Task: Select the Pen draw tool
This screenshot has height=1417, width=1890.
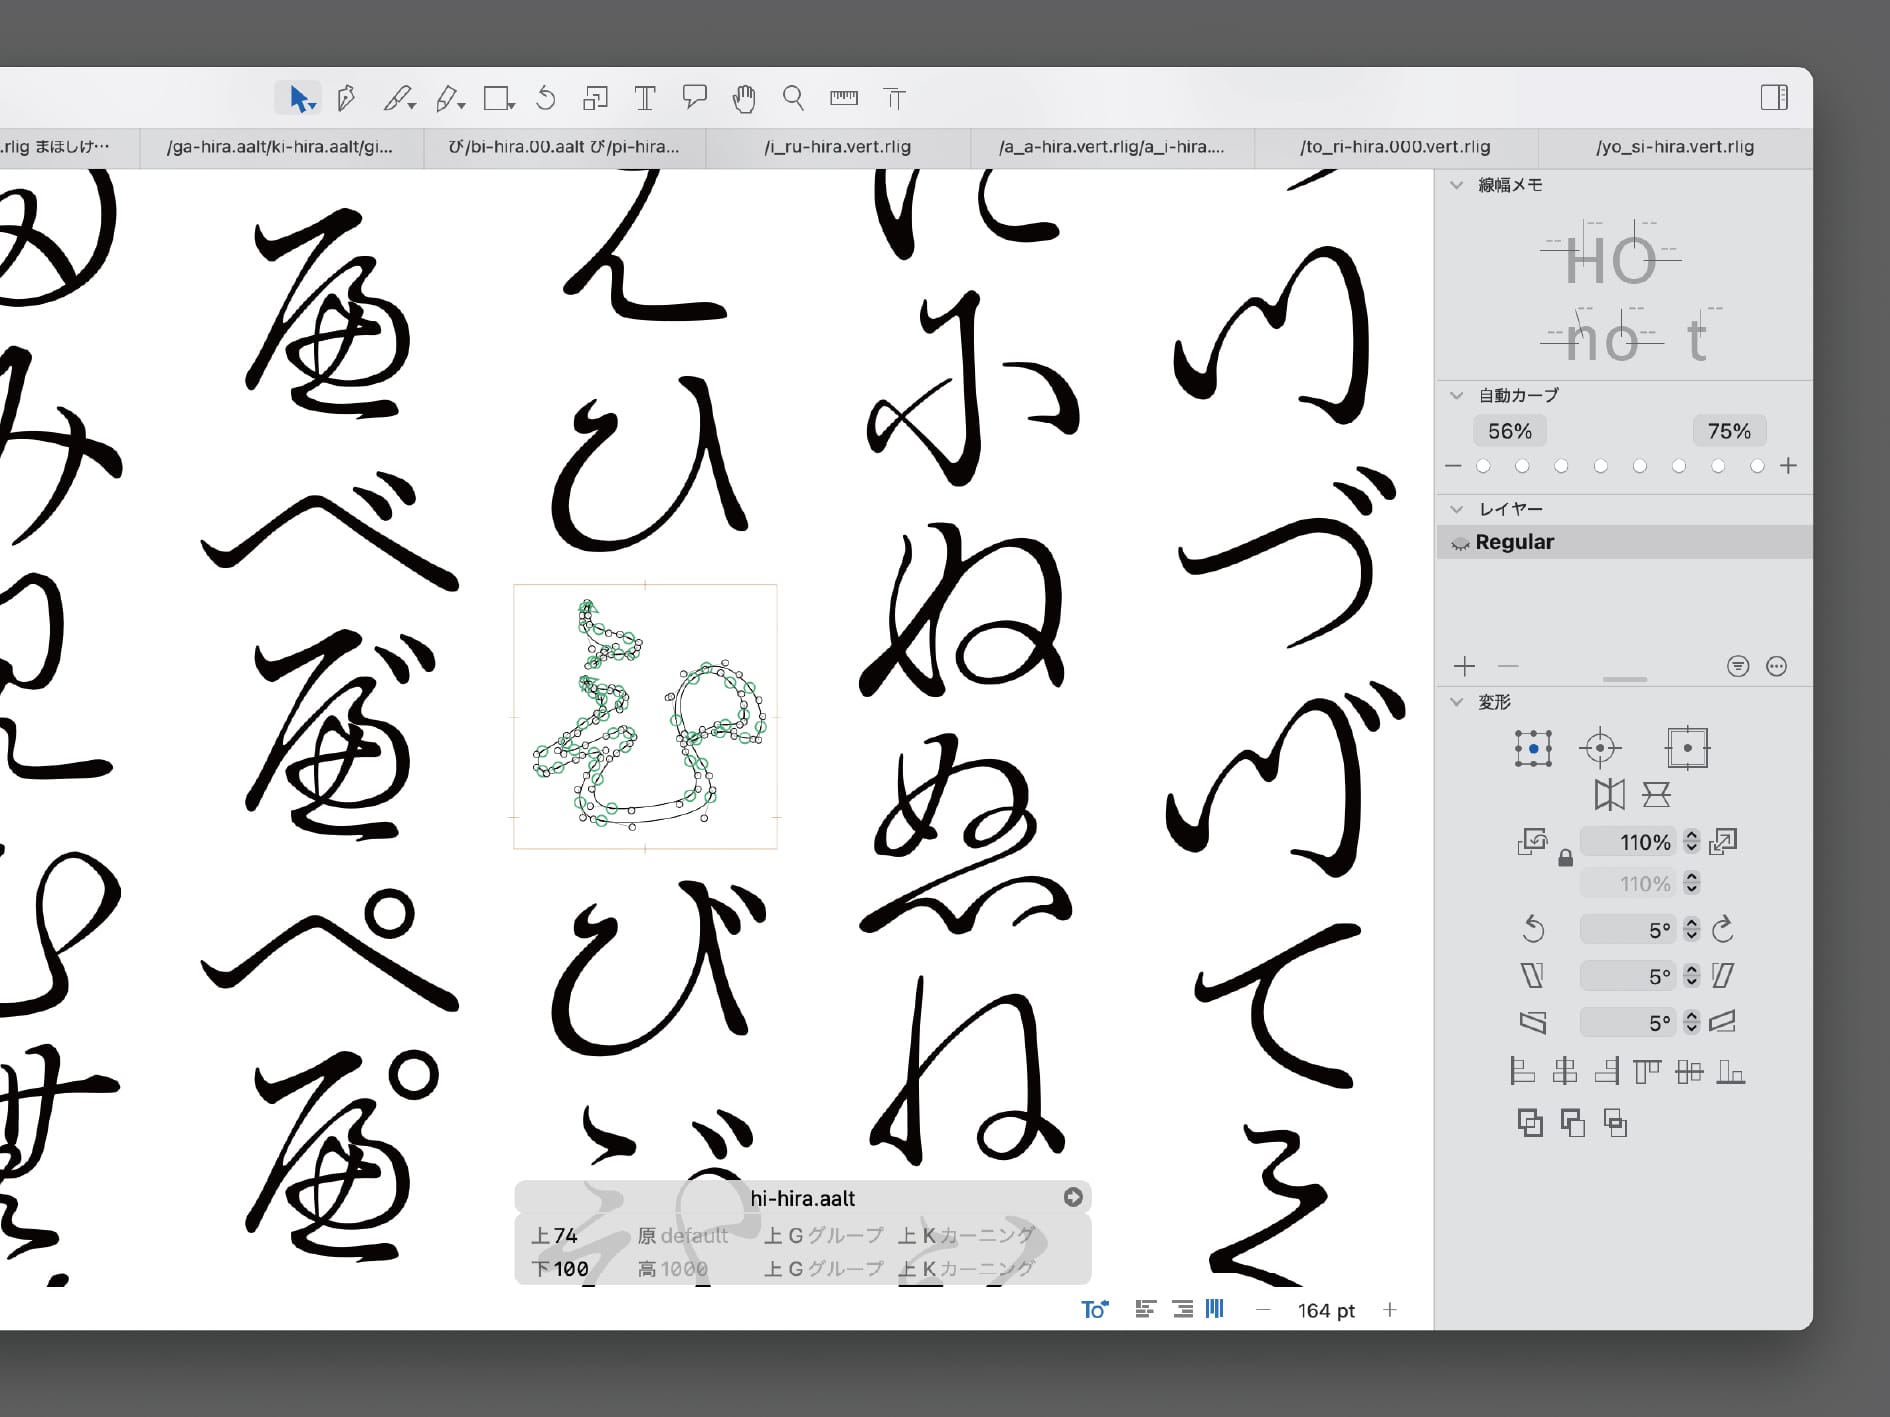Action: tap(347, 98)
